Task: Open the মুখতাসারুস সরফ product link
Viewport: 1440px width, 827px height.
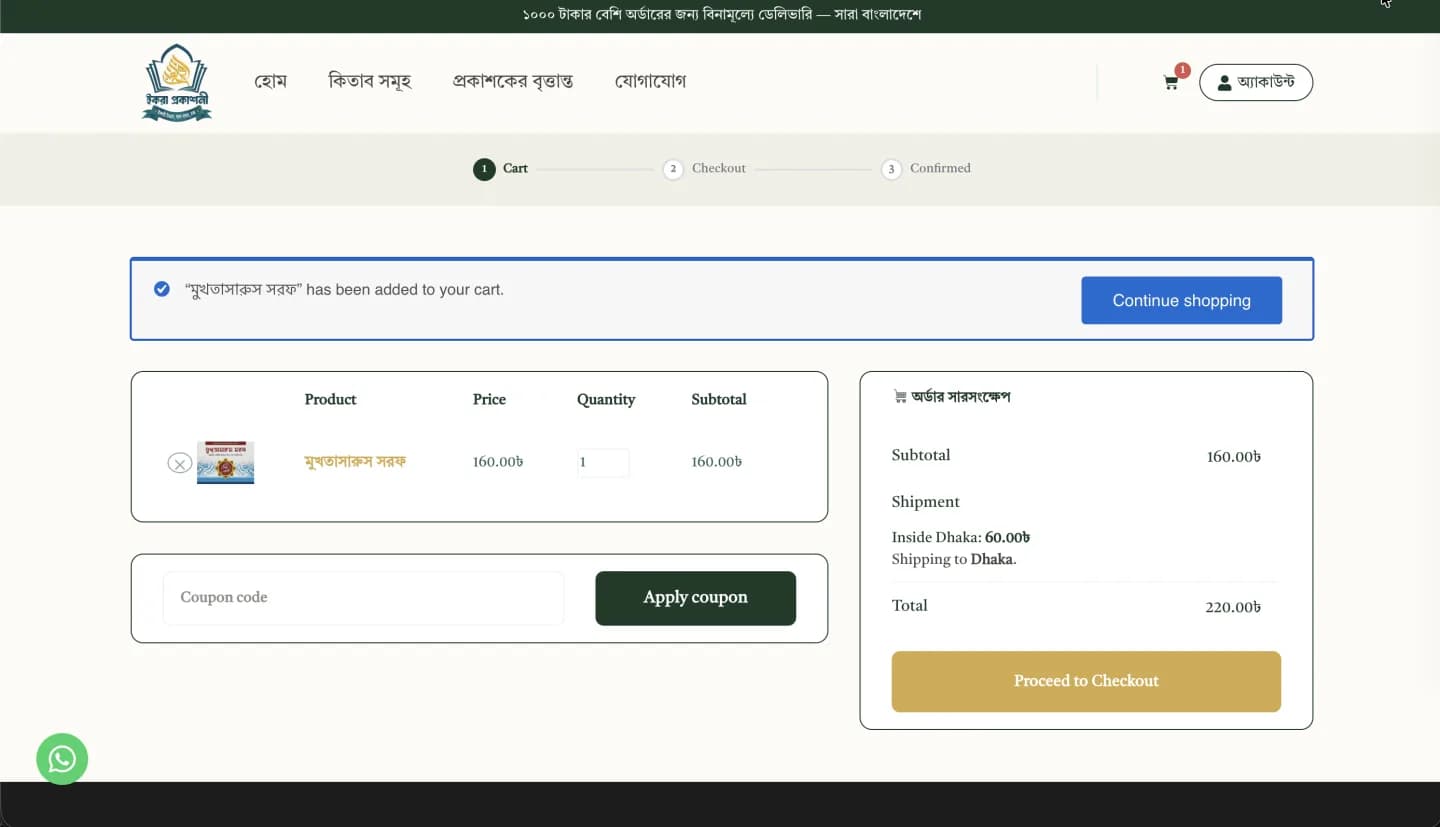Action: 355,462
